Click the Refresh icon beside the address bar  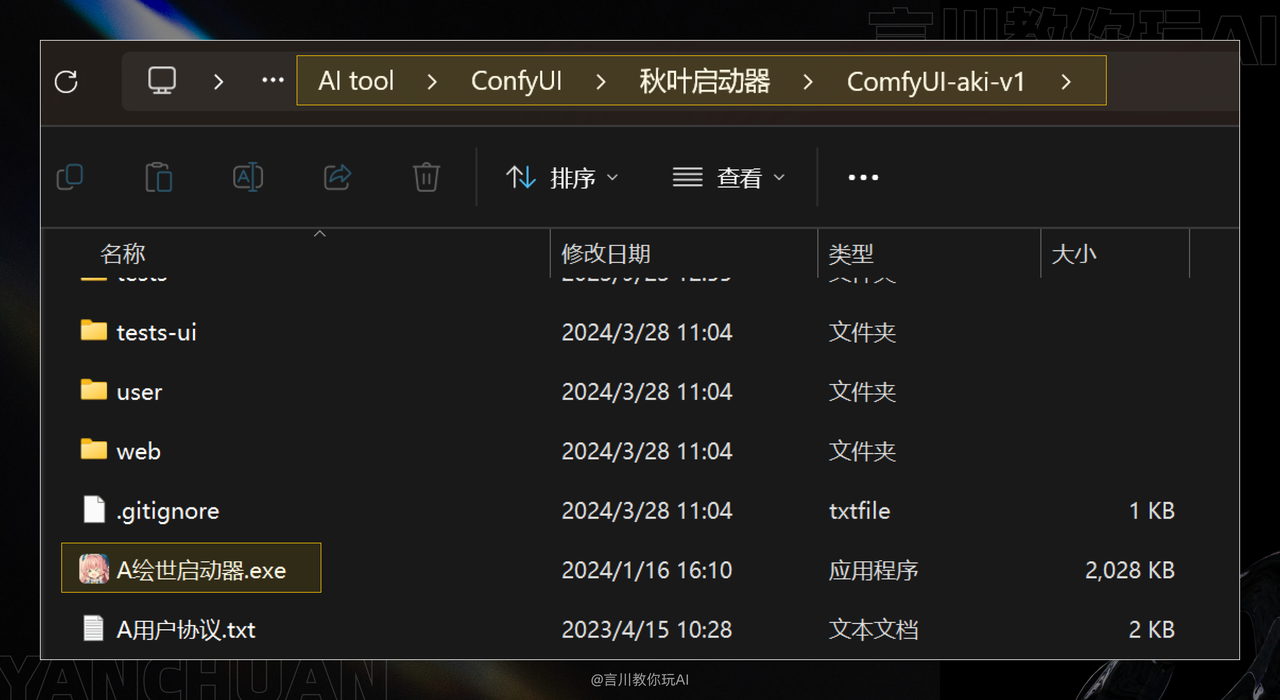tap(65, 82)
